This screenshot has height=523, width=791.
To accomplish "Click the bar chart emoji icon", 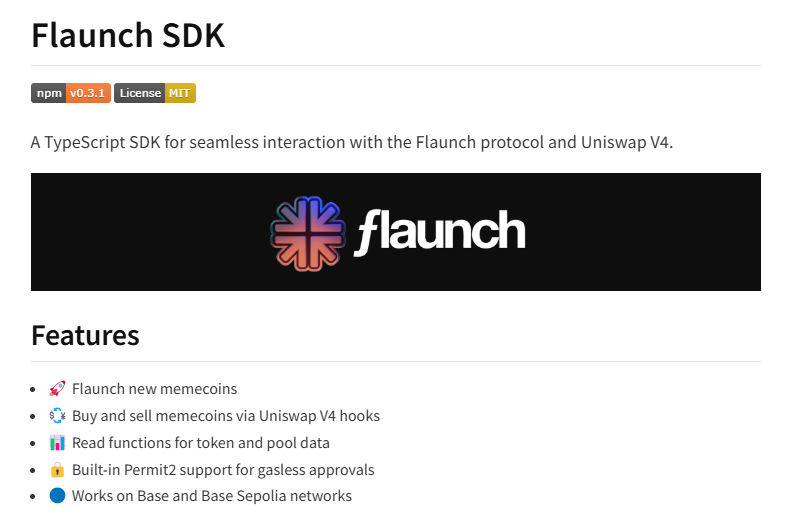I will [x=57, y=443].
